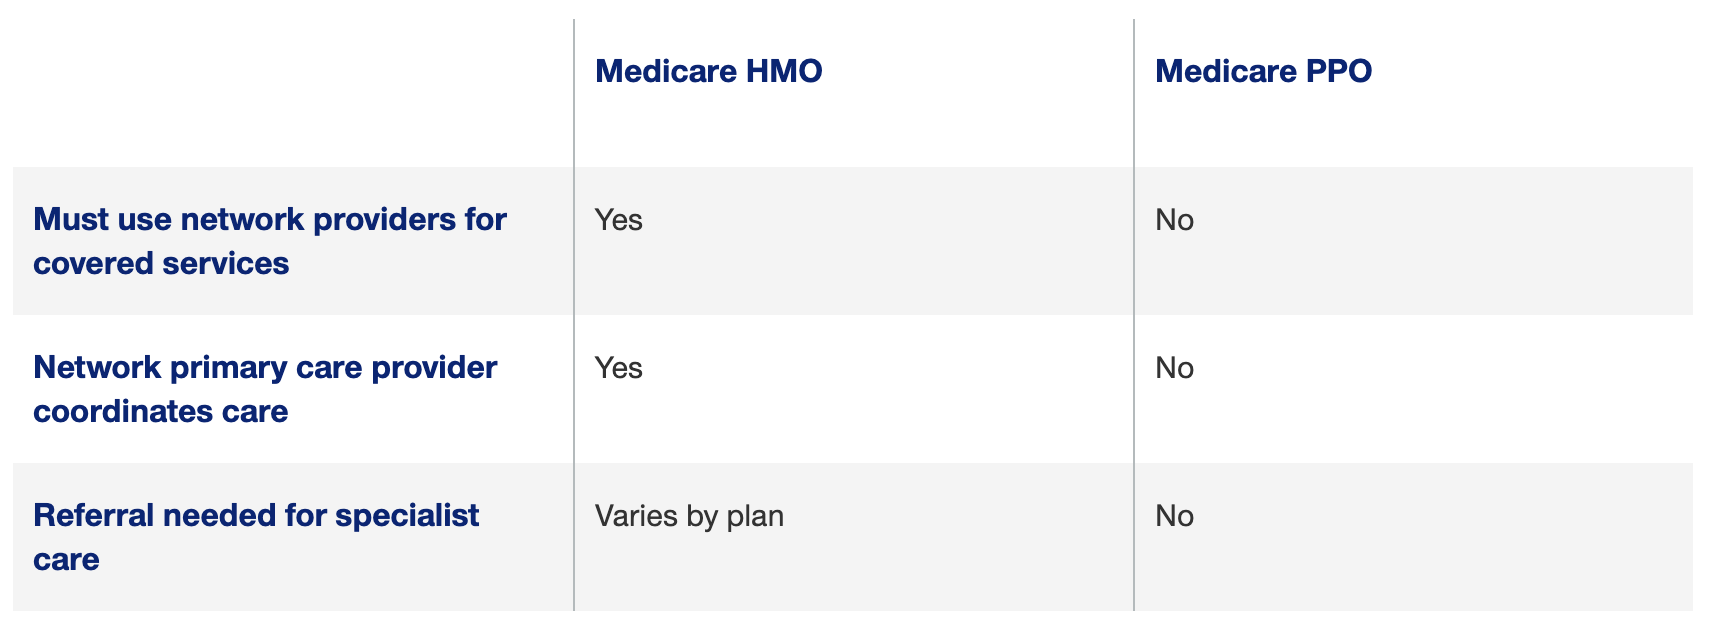Click the word 'HMO' in the header
Viewport: 1718px width, 636px height.
[784, 71]
